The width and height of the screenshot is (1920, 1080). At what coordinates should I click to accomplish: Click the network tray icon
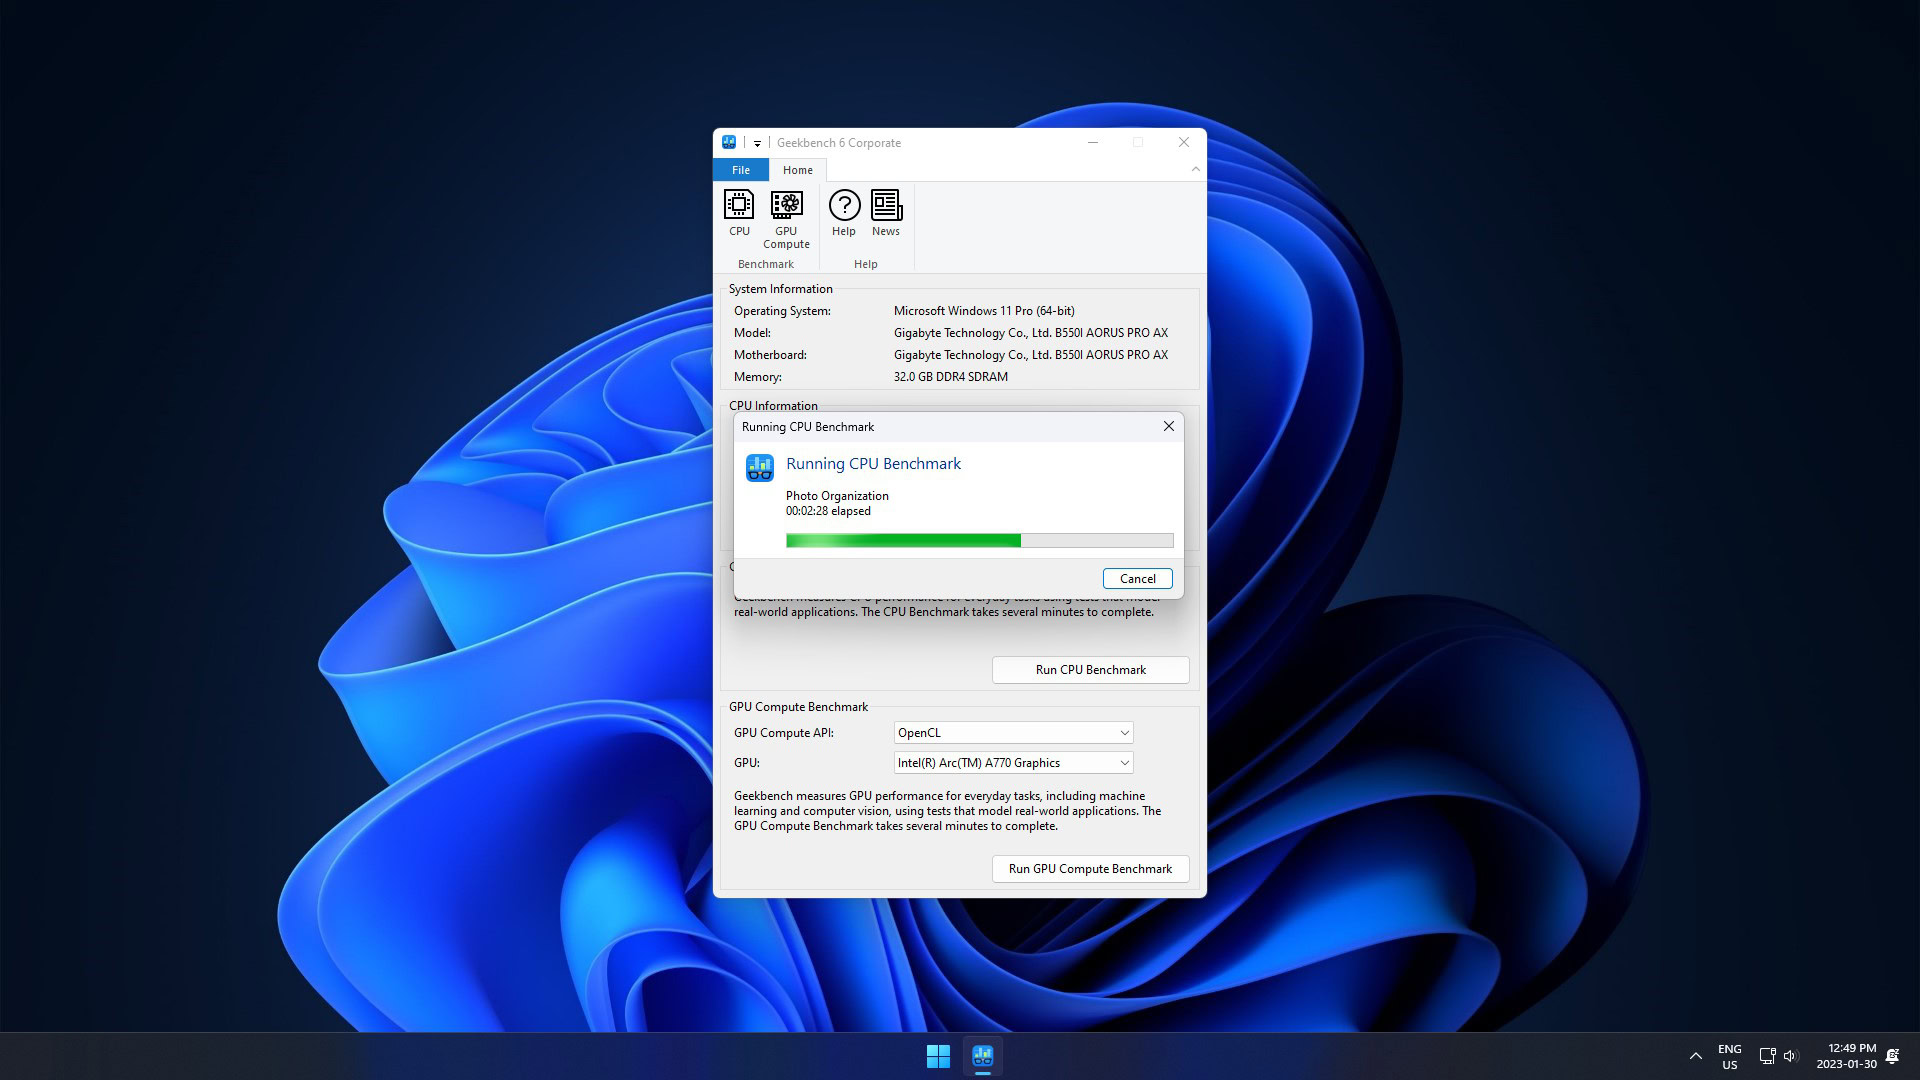coord(1767,1056)
